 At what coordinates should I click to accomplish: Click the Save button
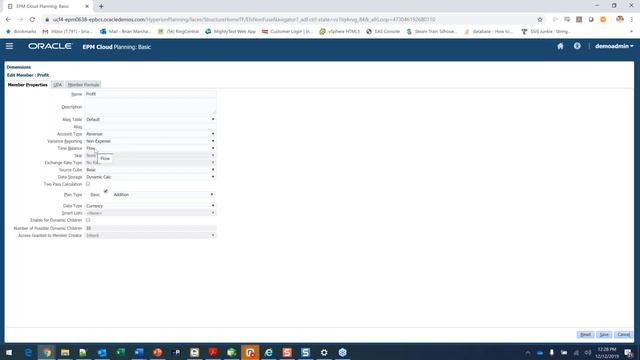pos(604,335)
